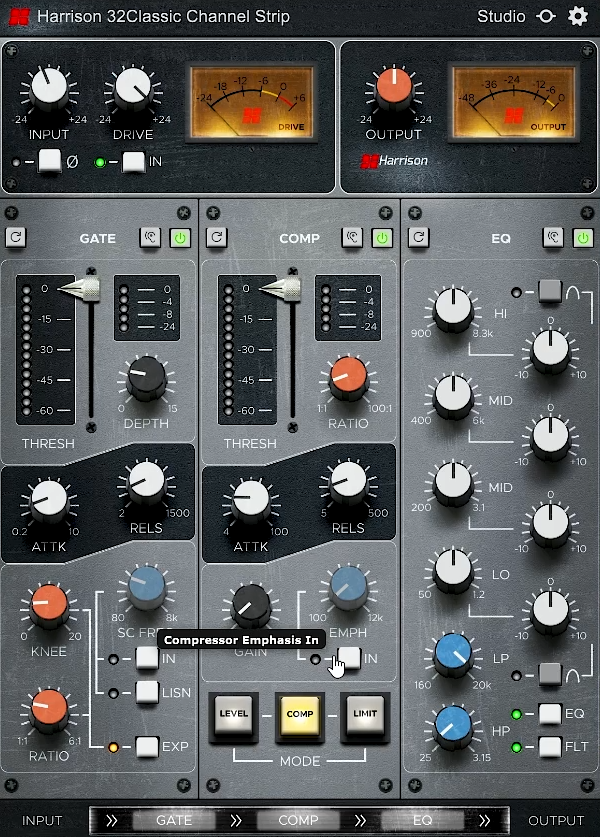This screenshot has height=837, width=600.
Task: Click the gate KNEE knob
Action: pos(49,605)
